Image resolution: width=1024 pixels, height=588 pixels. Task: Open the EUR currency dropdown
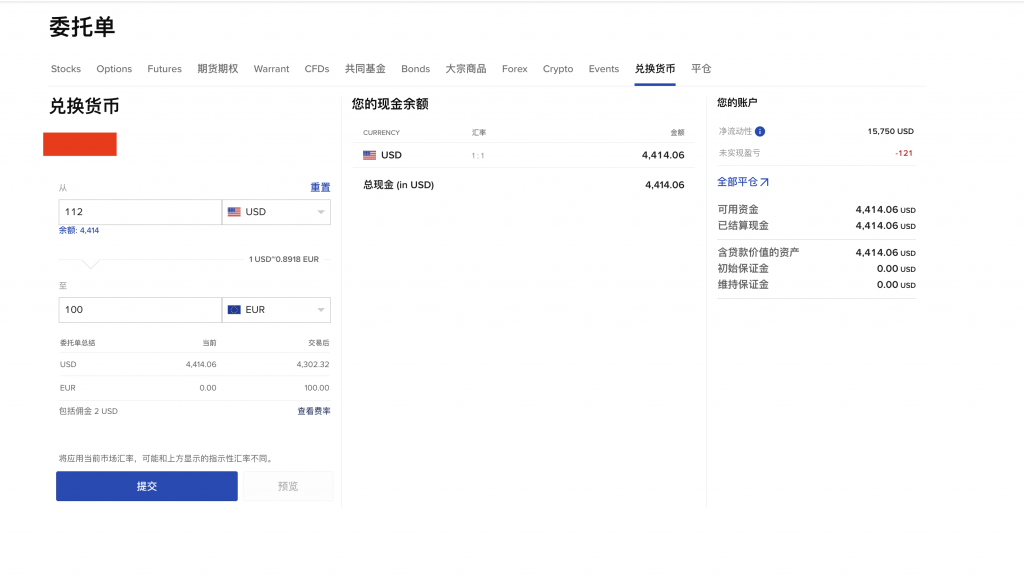click(x=322, y=309)
